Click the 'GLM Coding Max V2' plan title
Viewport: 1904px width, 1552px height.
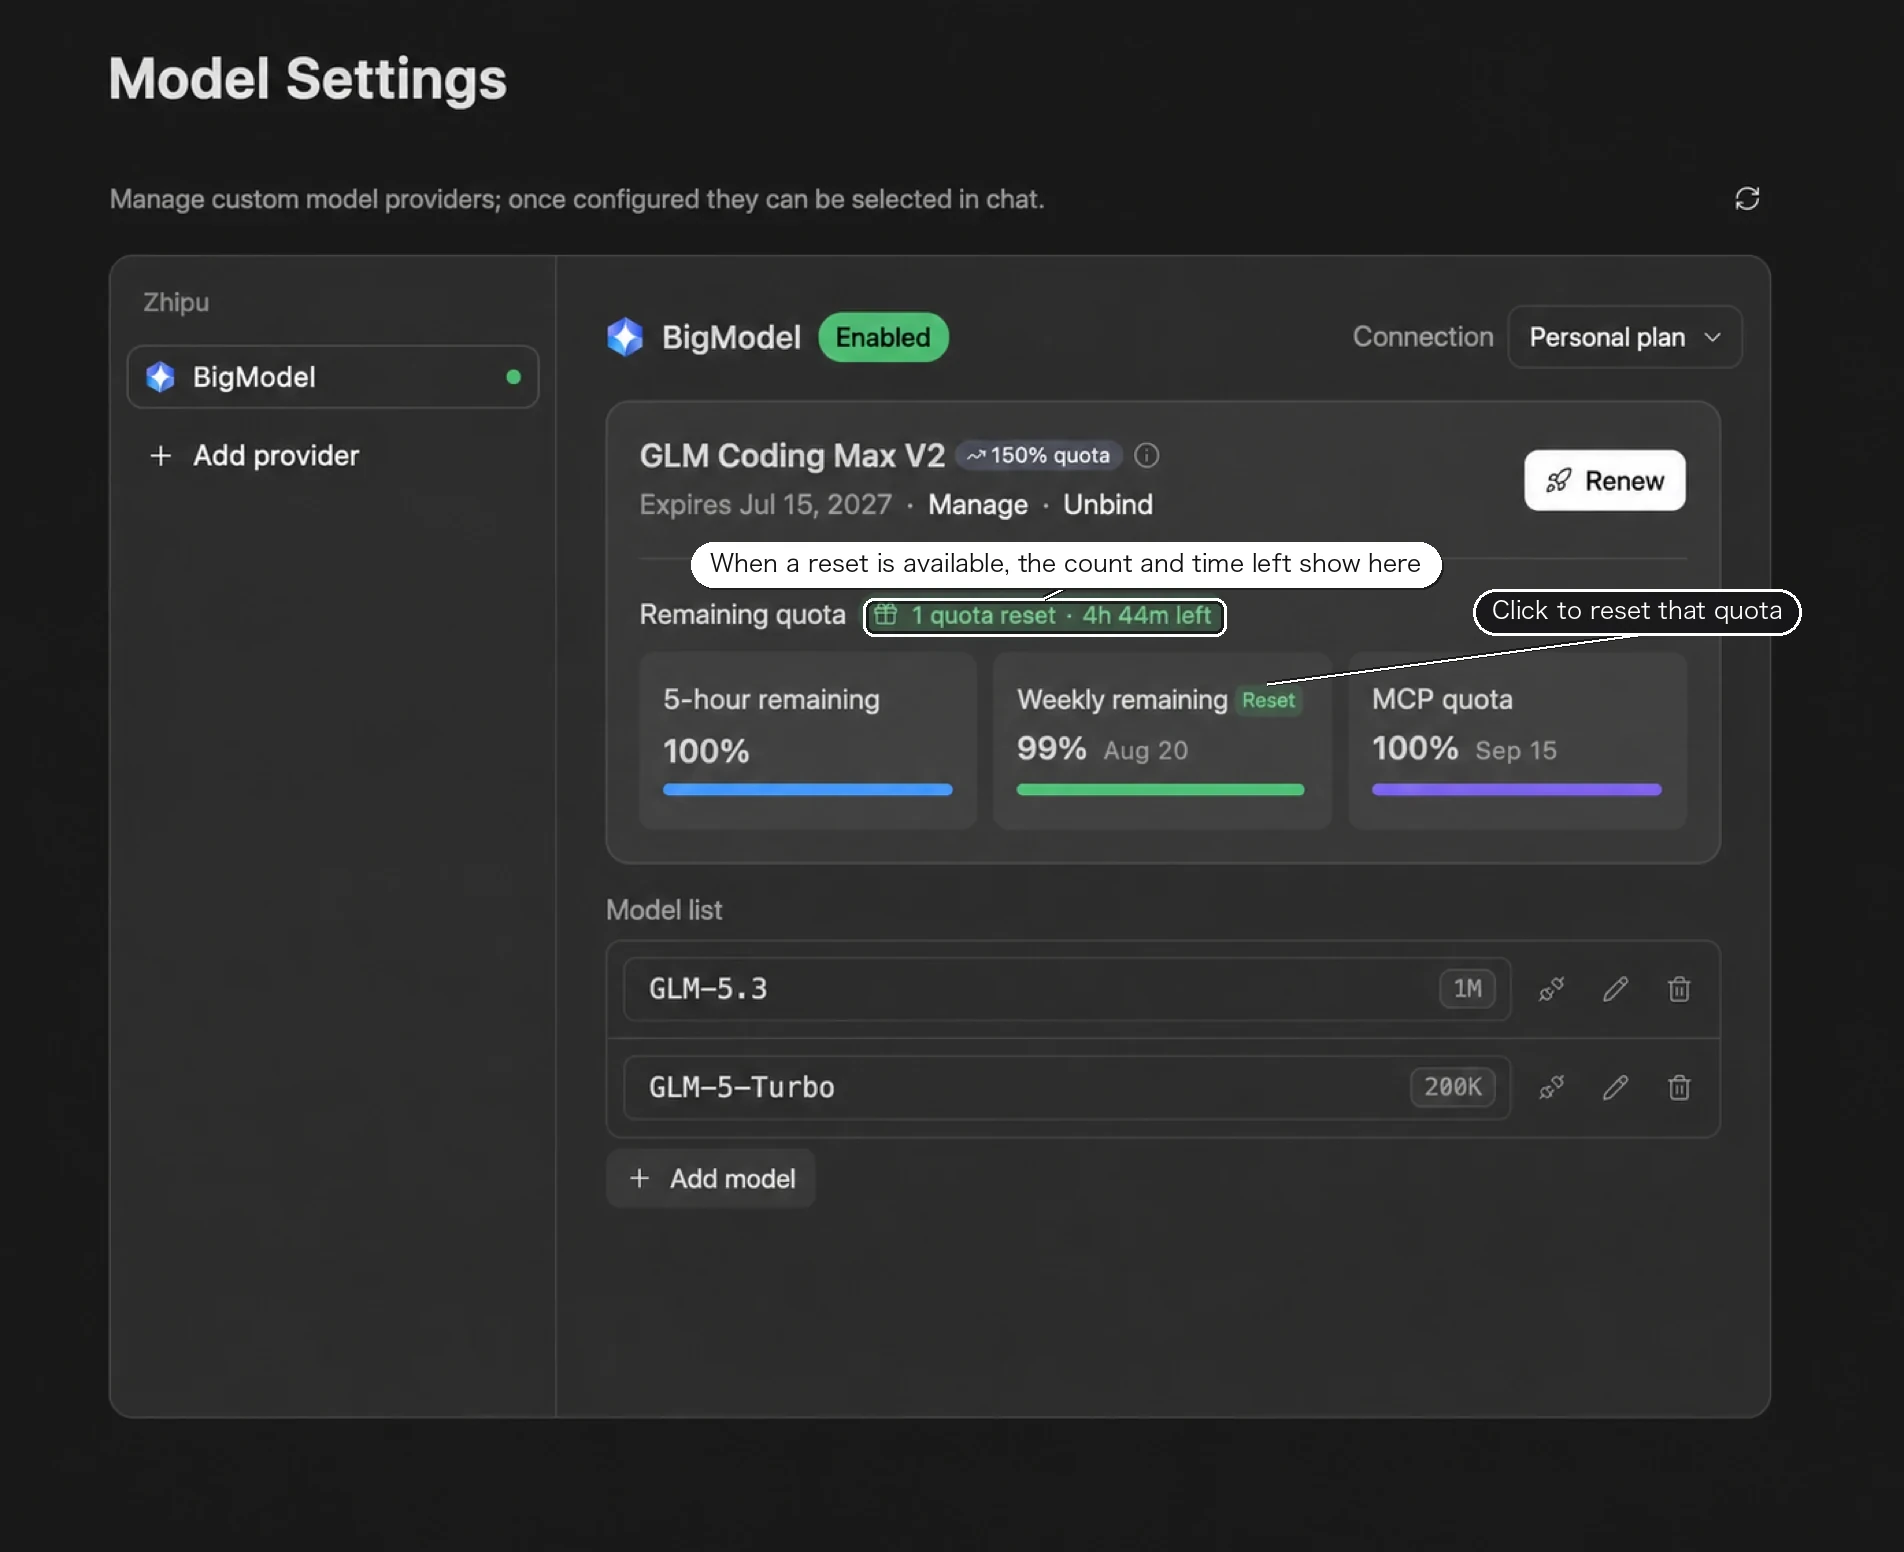792,456
